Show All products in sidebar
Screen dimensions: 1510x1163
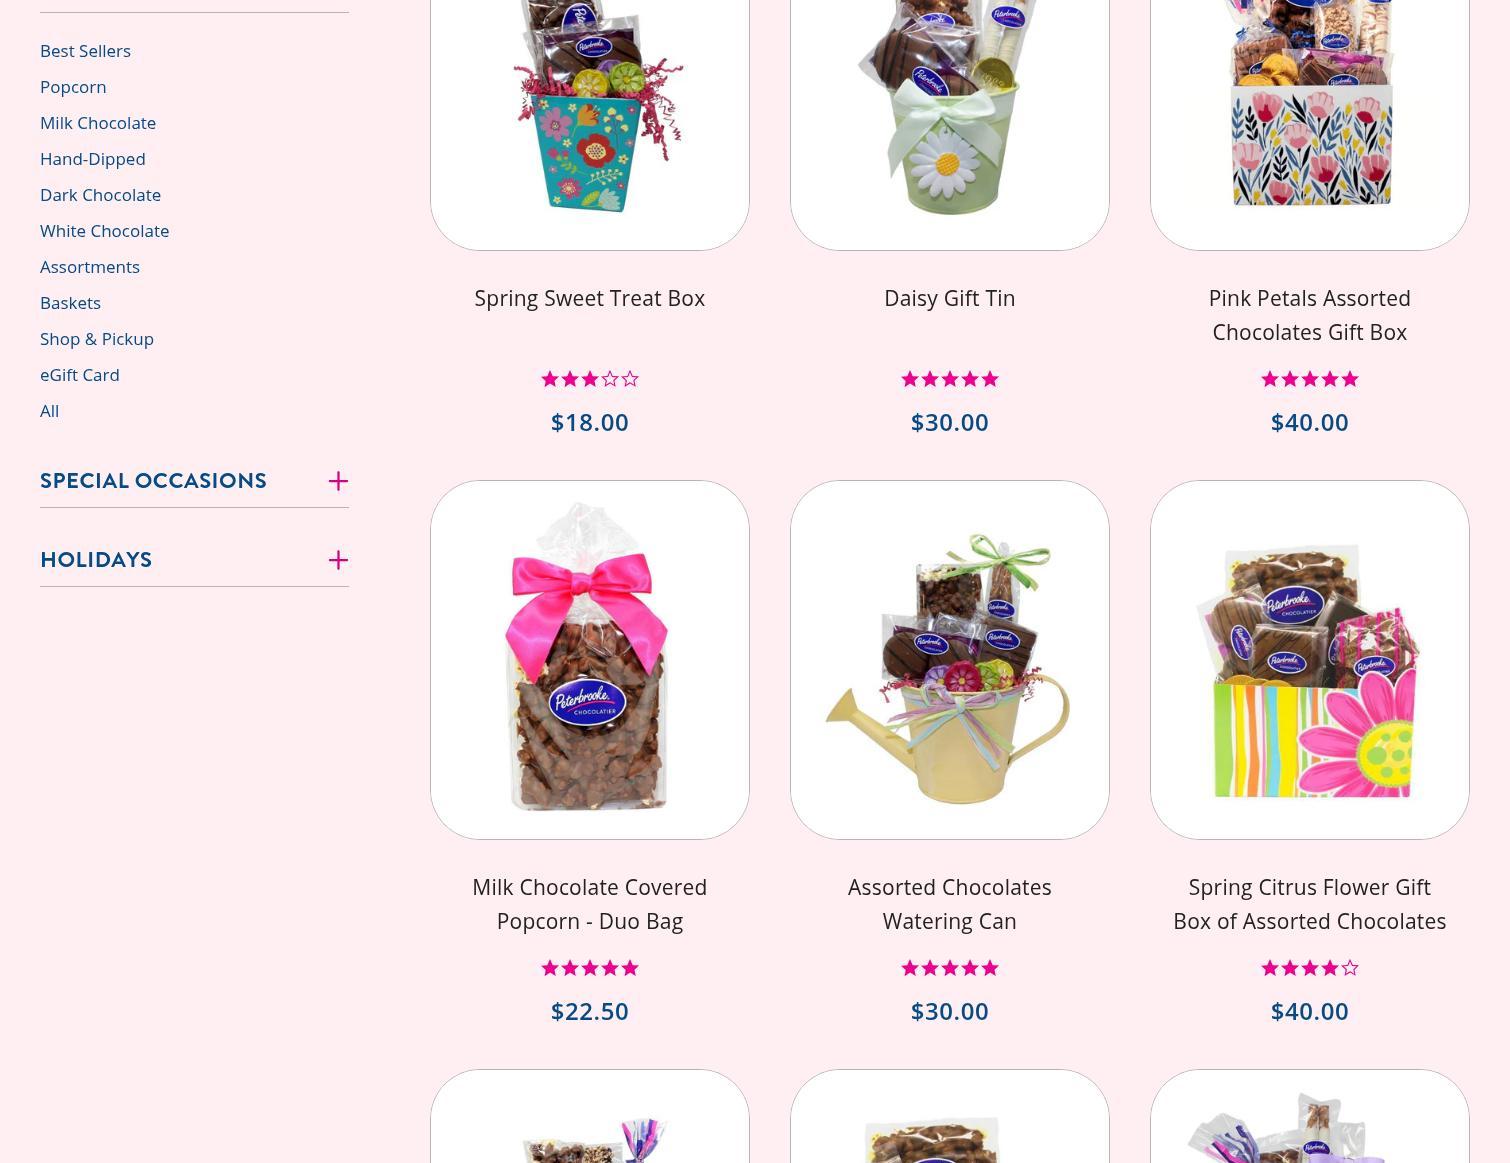tap(49, 410)
